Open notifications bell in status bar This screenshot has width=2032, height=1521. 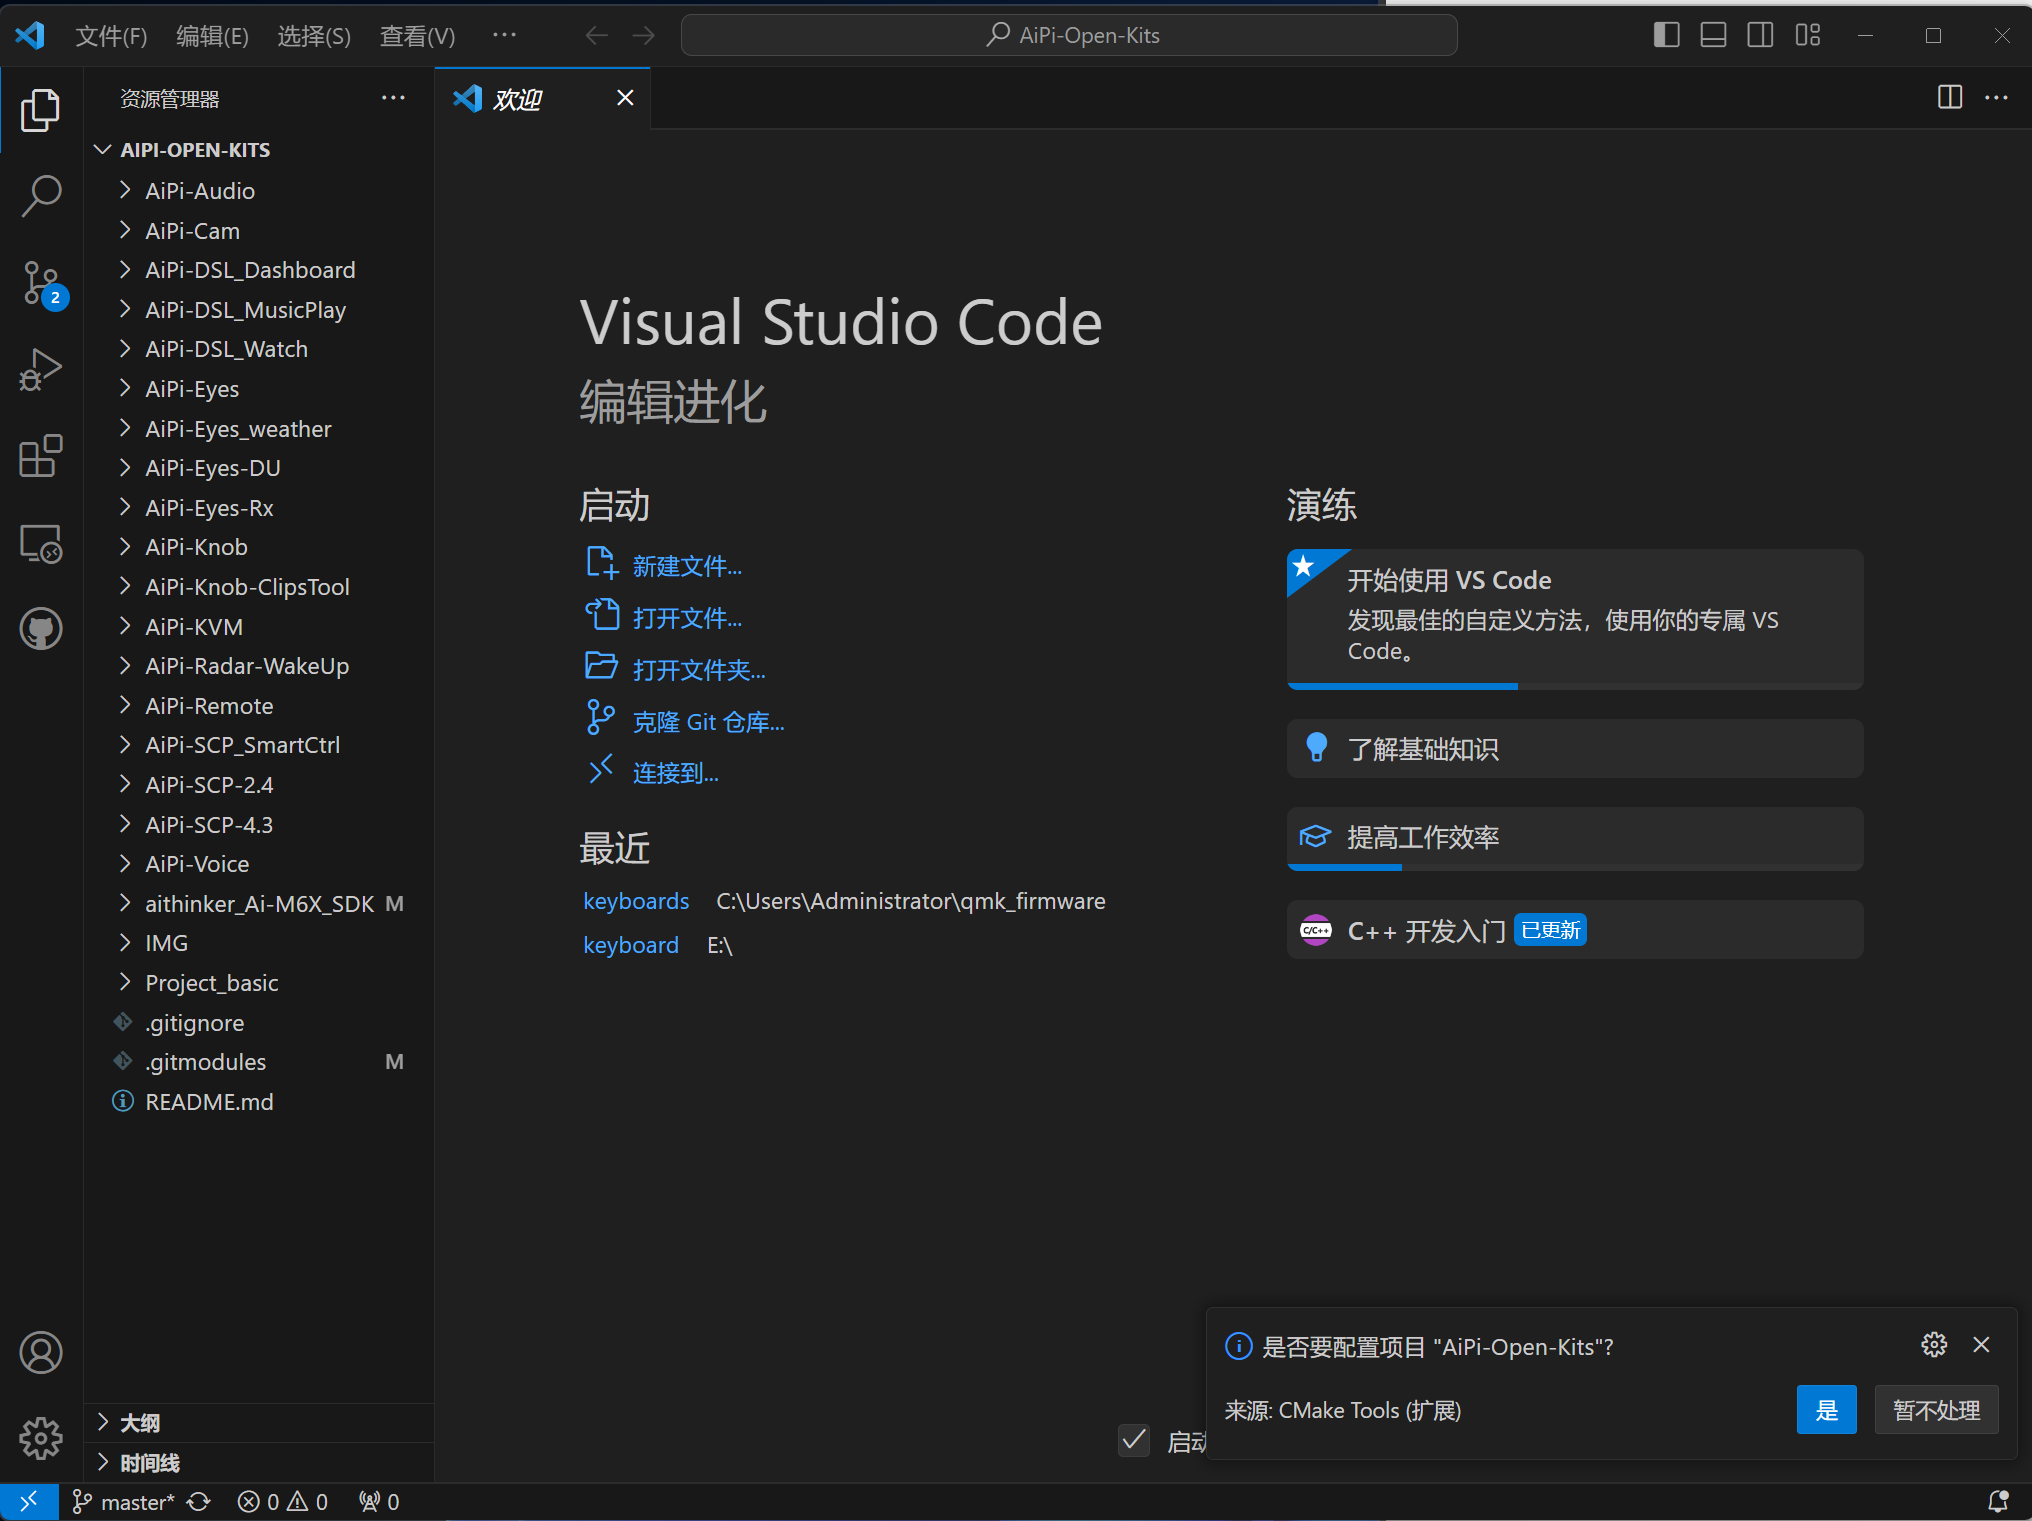(1998, 1502)
